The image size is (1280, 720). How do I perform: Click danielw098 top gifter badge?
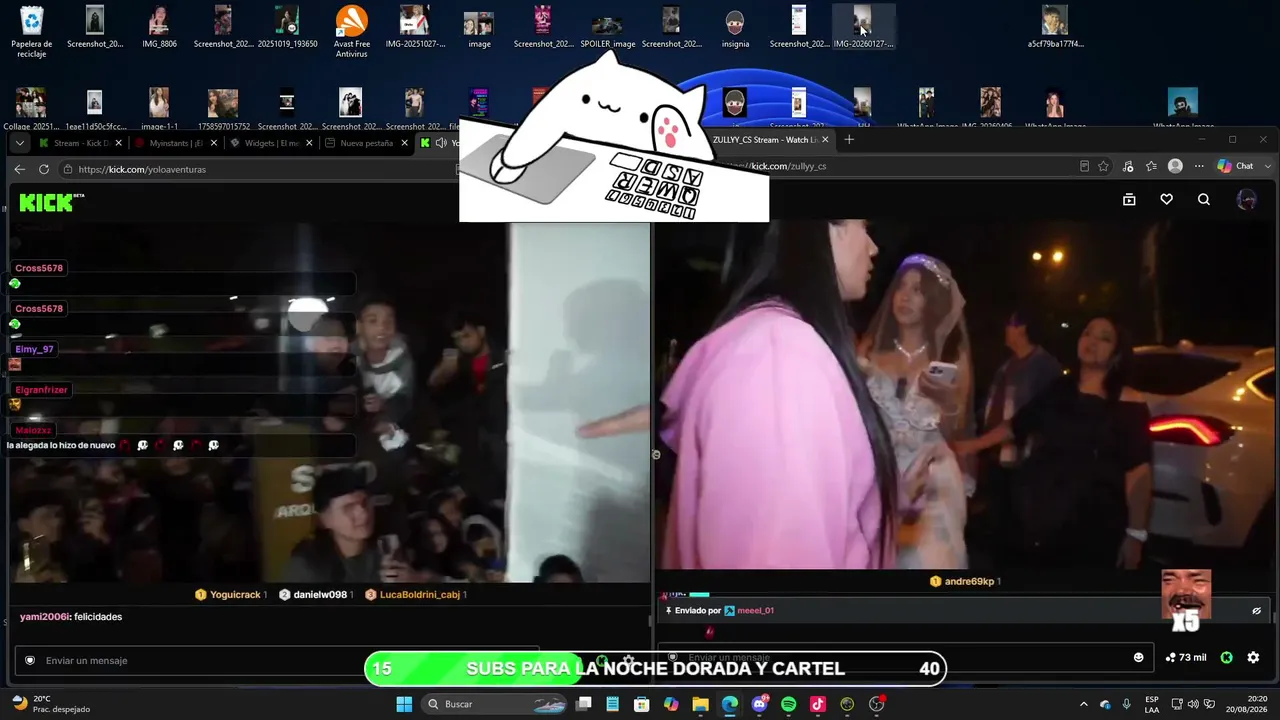[314, 595]
